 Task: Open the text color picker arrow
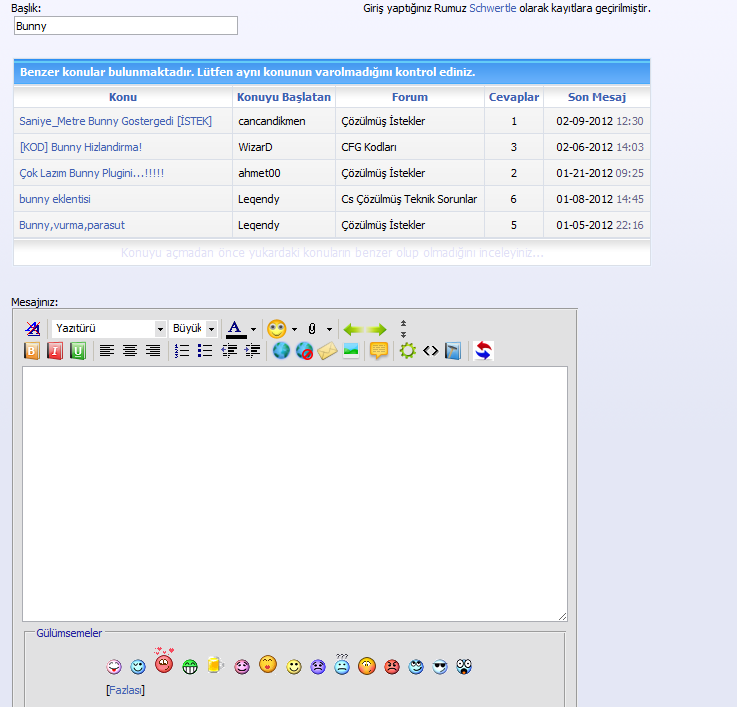point(253,329)
